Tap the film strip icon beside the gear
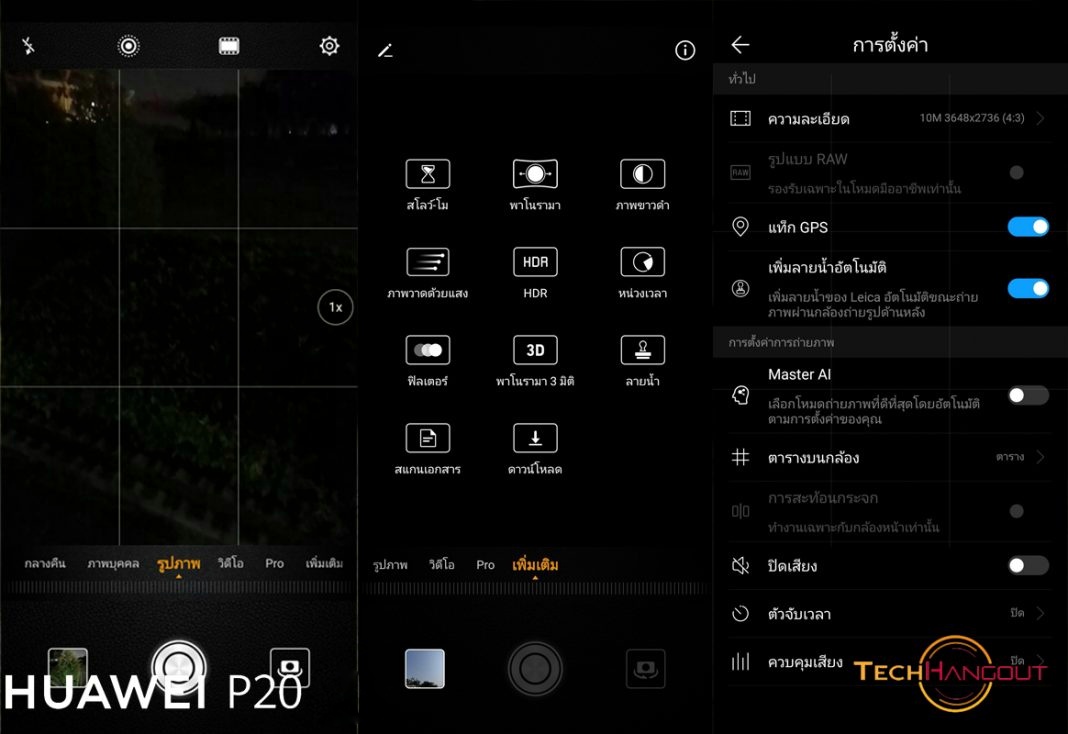The width and height of the screenshot is (1068, 734). [229, 46]
